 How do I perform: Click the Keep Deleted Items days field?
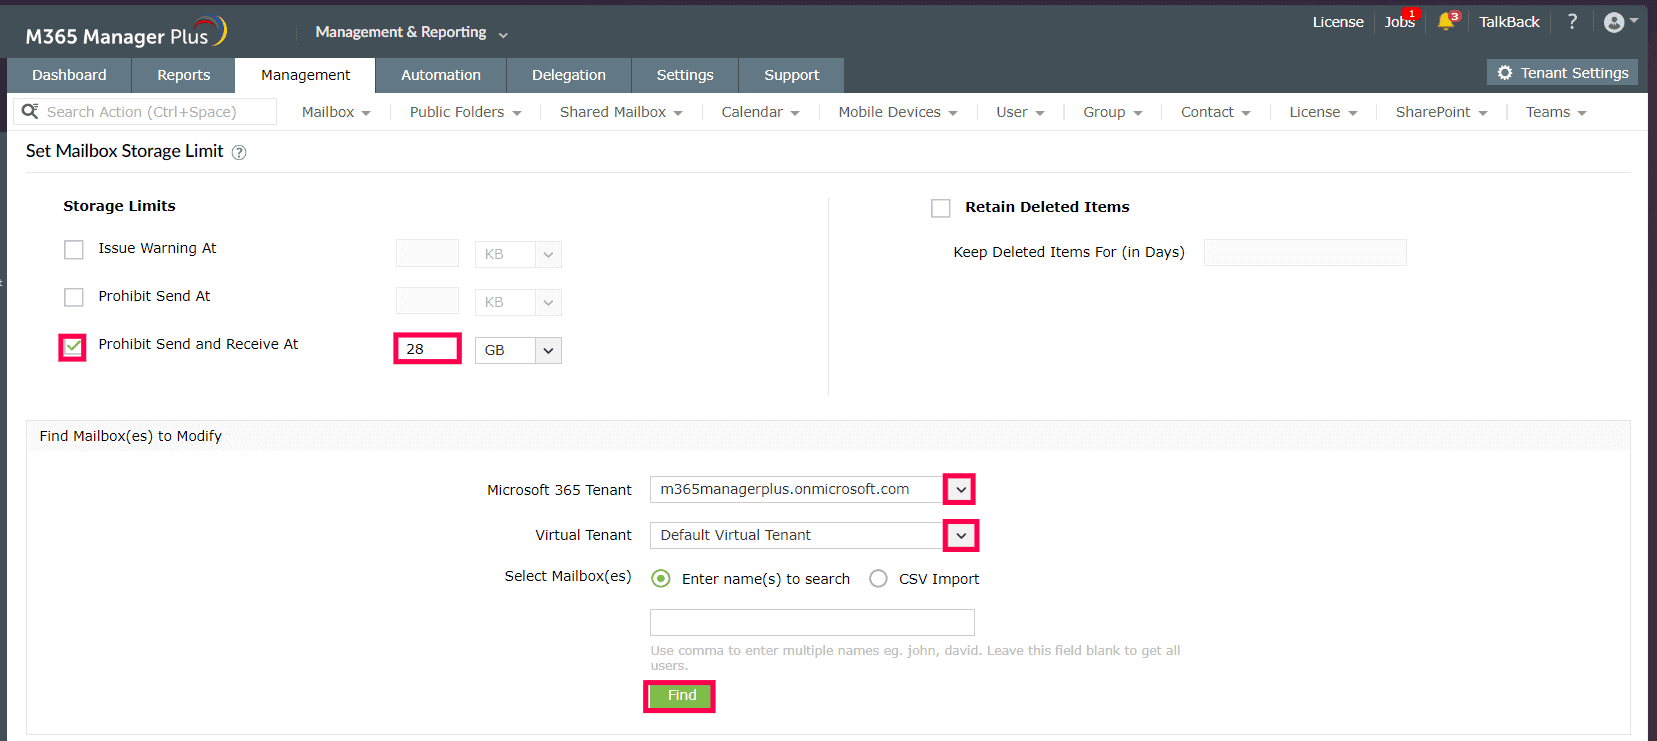(1305, 252)
